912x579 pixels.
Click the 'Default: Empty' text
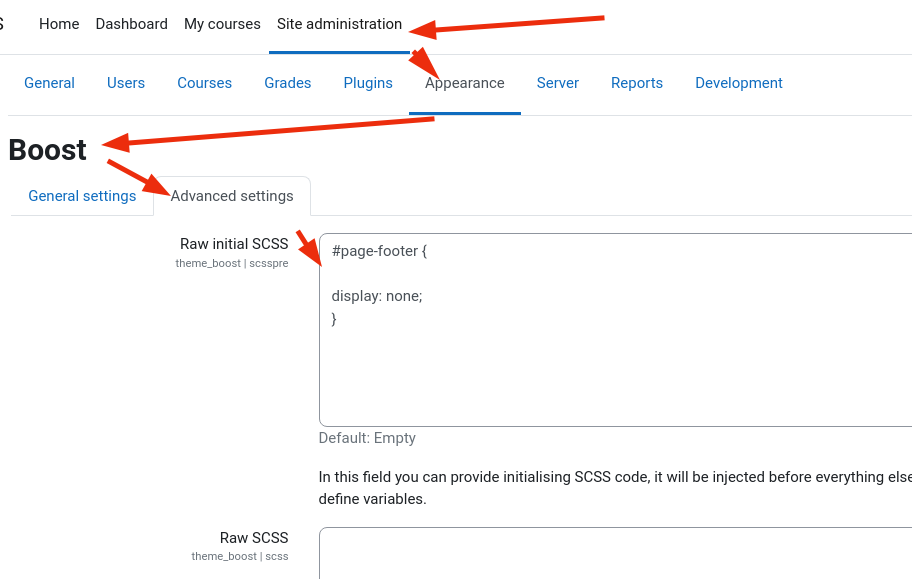click(x=367, y=438)
